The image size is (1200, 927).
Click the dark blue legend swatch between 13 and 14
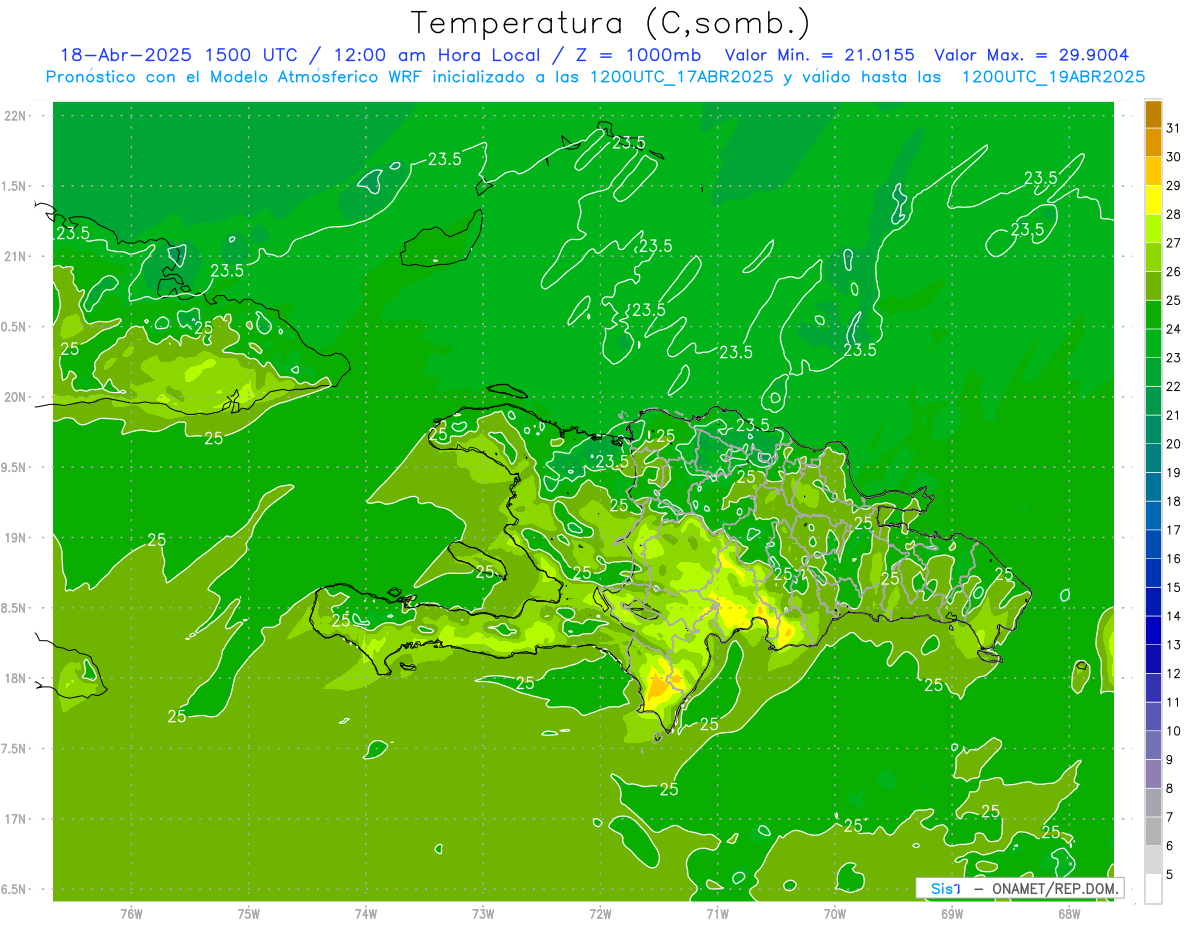tap(1153, 630)
